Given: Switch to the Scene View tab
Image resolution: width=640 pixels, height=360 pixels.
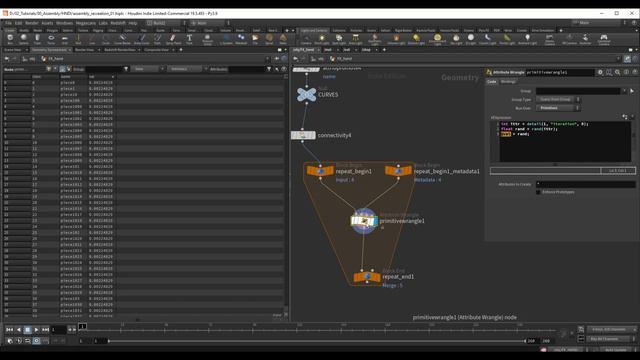Looking at the screenshot, I should 13,50.
